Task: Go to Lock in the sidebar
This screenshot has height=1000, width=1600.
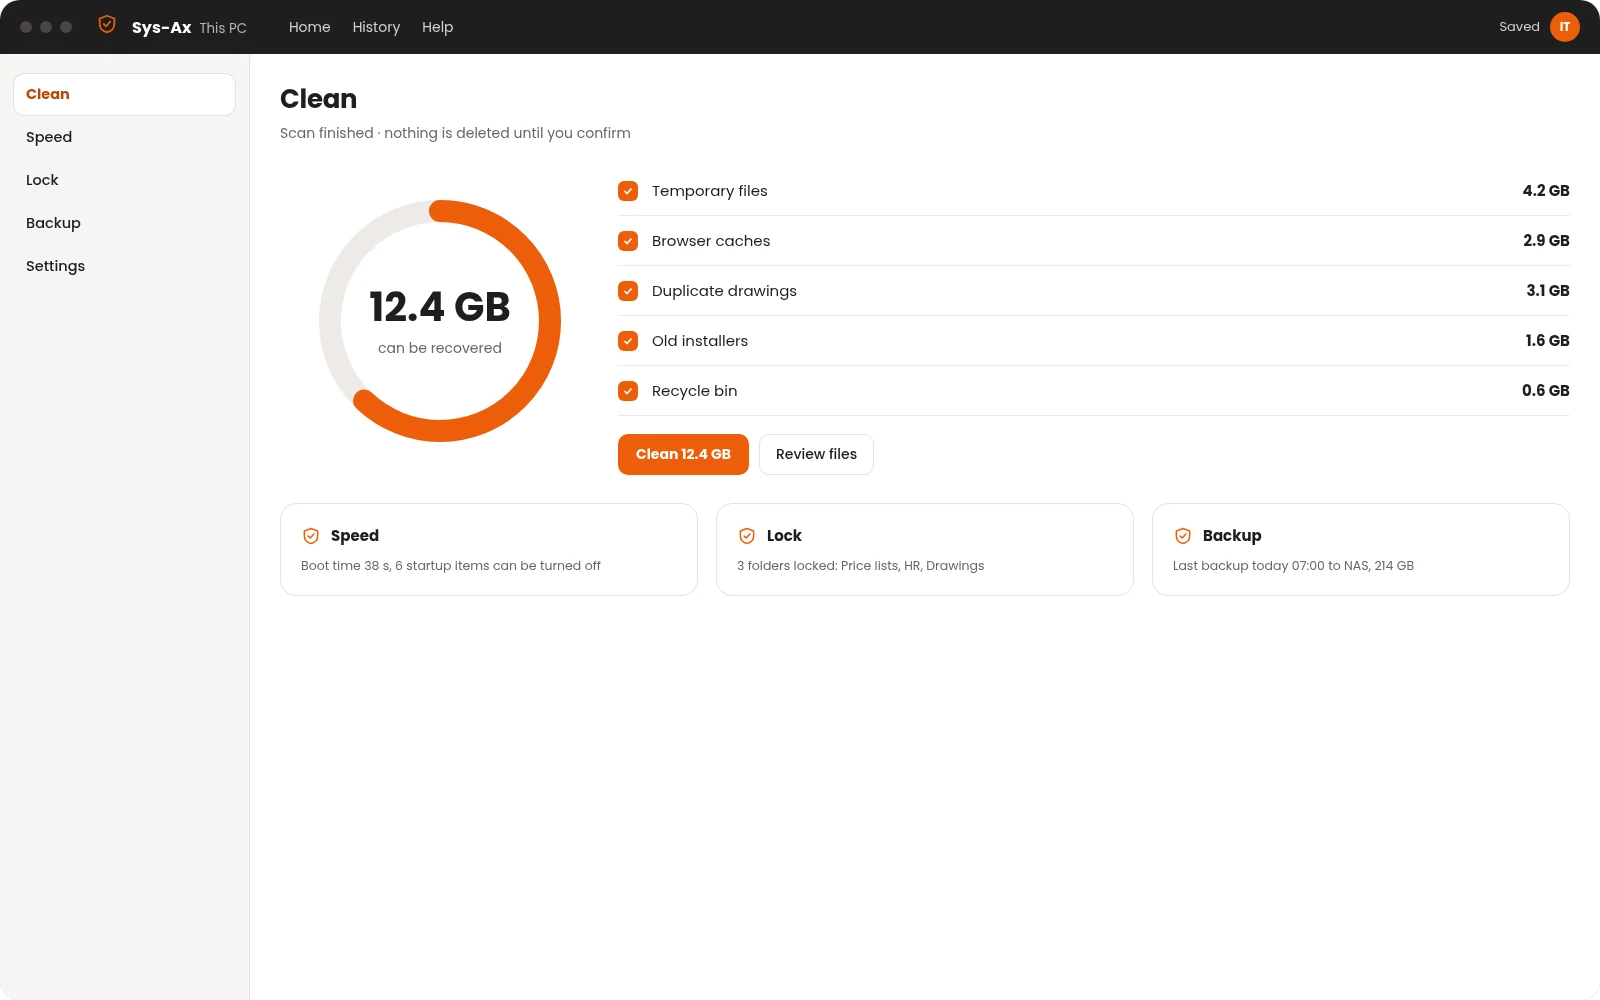Action: click(x=124, y=180)
